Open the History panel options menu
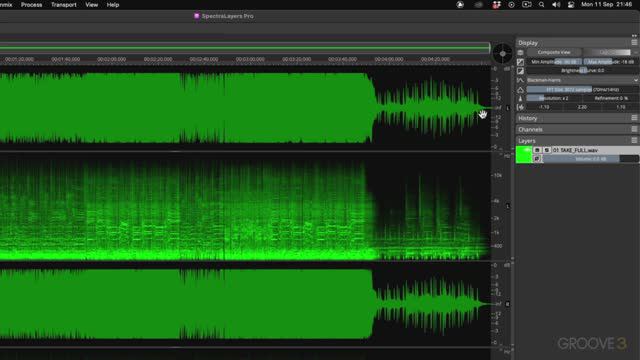The height and width of the screenshot is (360, 640). click(634, 118)
